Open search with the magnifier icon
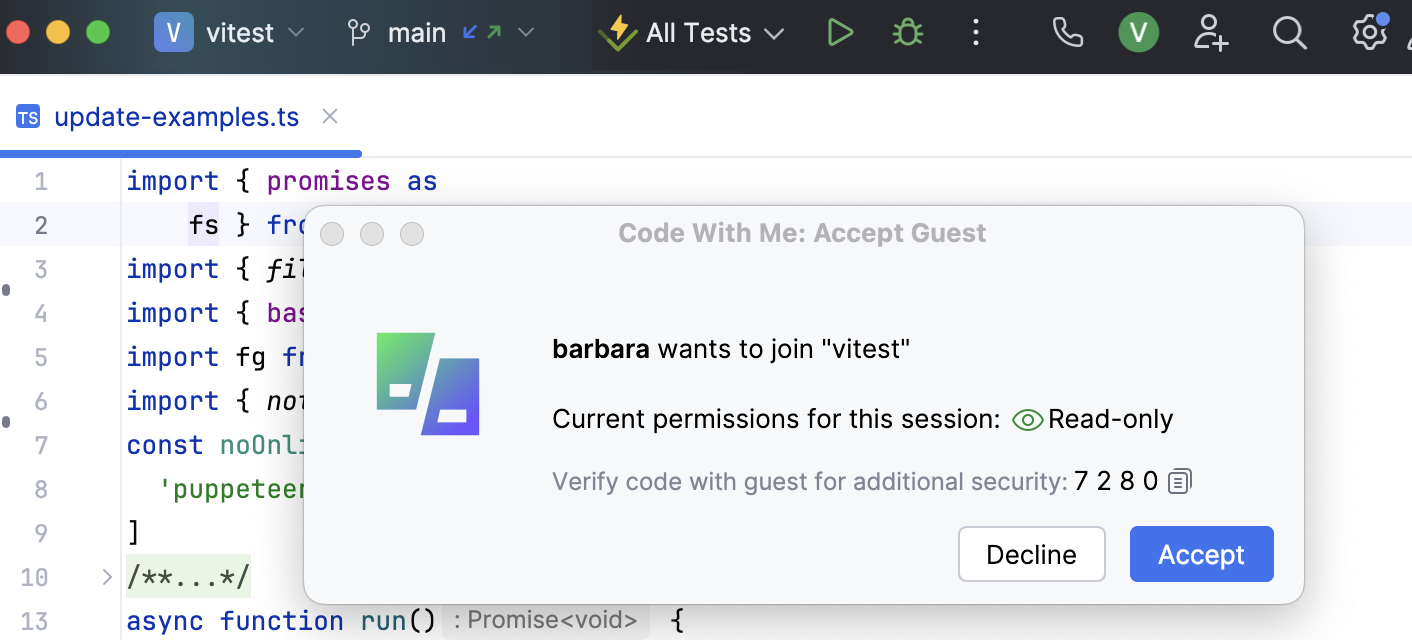 tap(1290, 33)
